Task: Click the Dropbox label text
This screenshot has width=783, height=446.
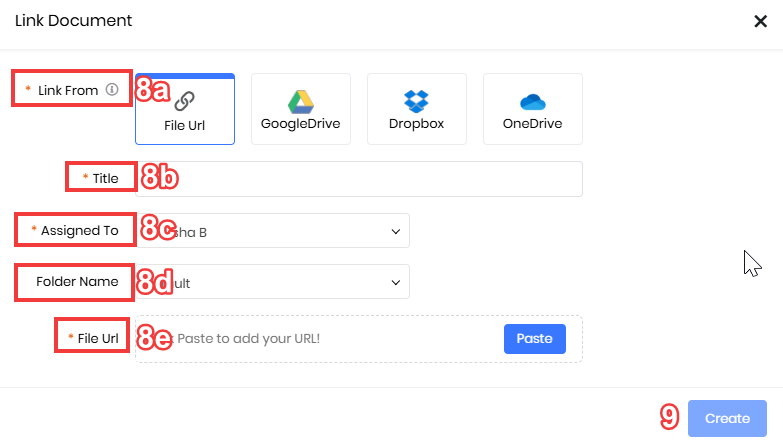Action: coord(416,124)
